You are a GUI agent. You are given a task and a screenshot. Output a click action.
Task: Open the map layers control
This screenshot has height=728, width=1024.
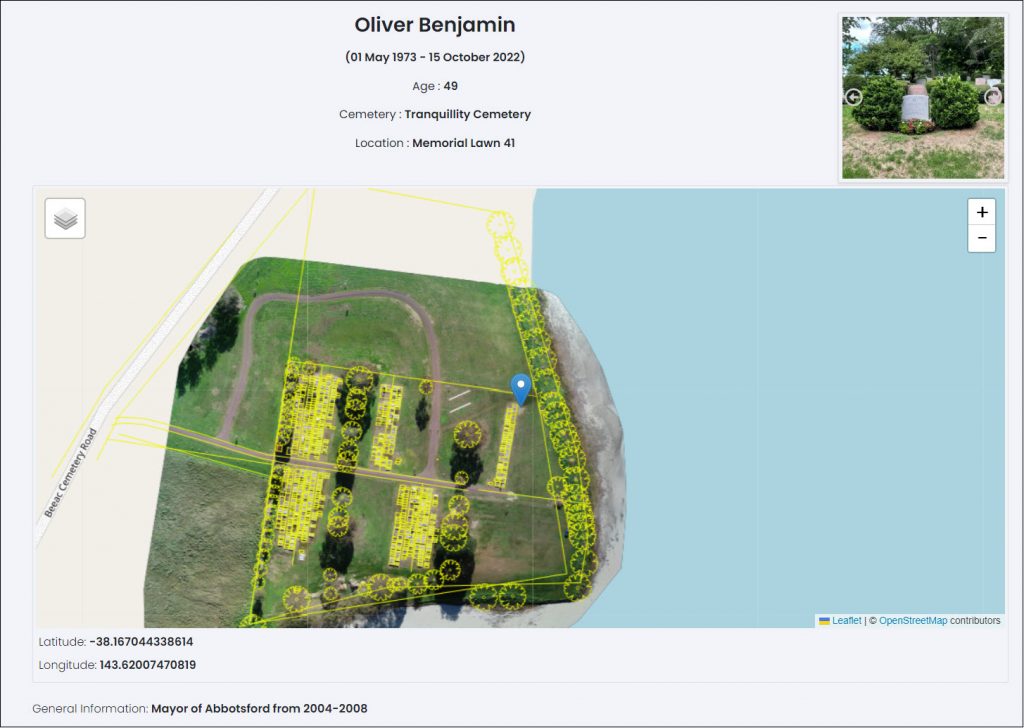(65, 219)
